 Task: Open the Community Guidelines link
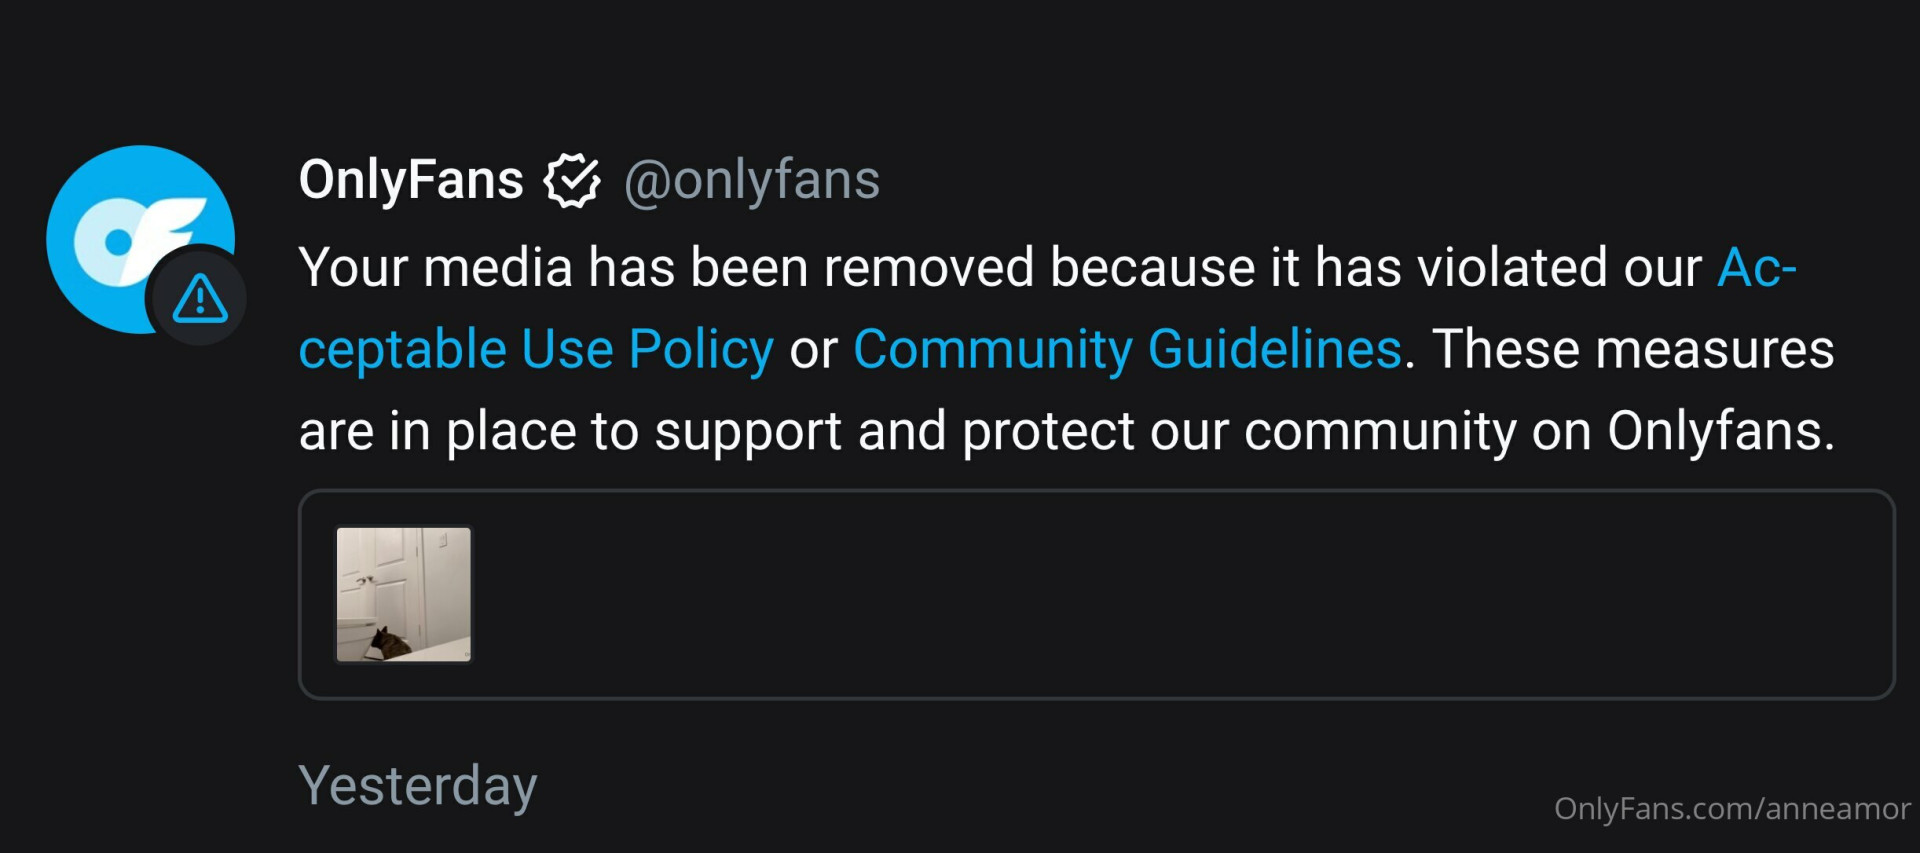[x=1127, y=350]
